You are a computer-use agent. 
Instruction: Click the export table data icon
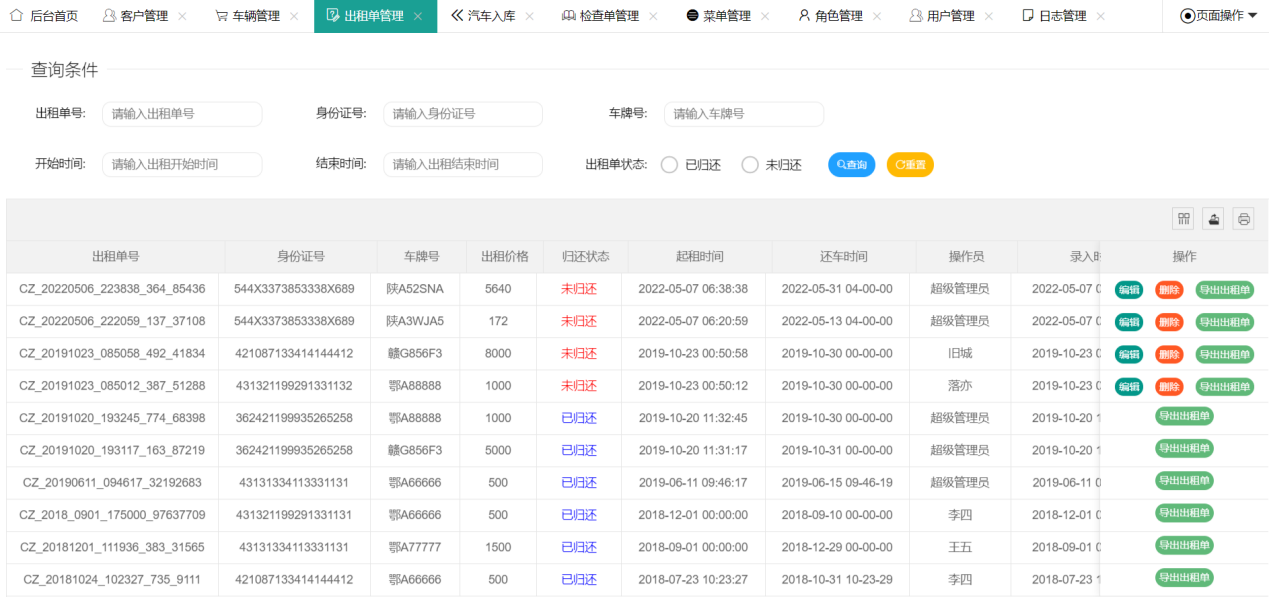point(1214,219)
